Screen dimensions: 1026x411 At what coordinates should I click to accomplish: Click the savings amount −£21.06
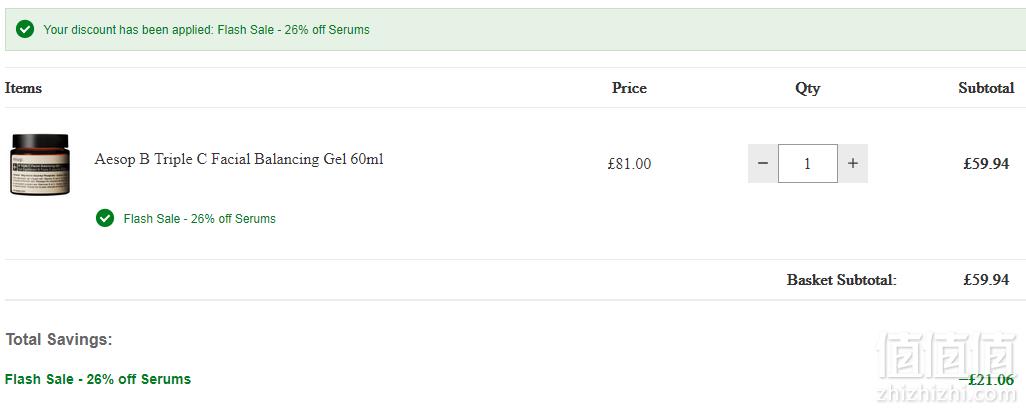987,380
